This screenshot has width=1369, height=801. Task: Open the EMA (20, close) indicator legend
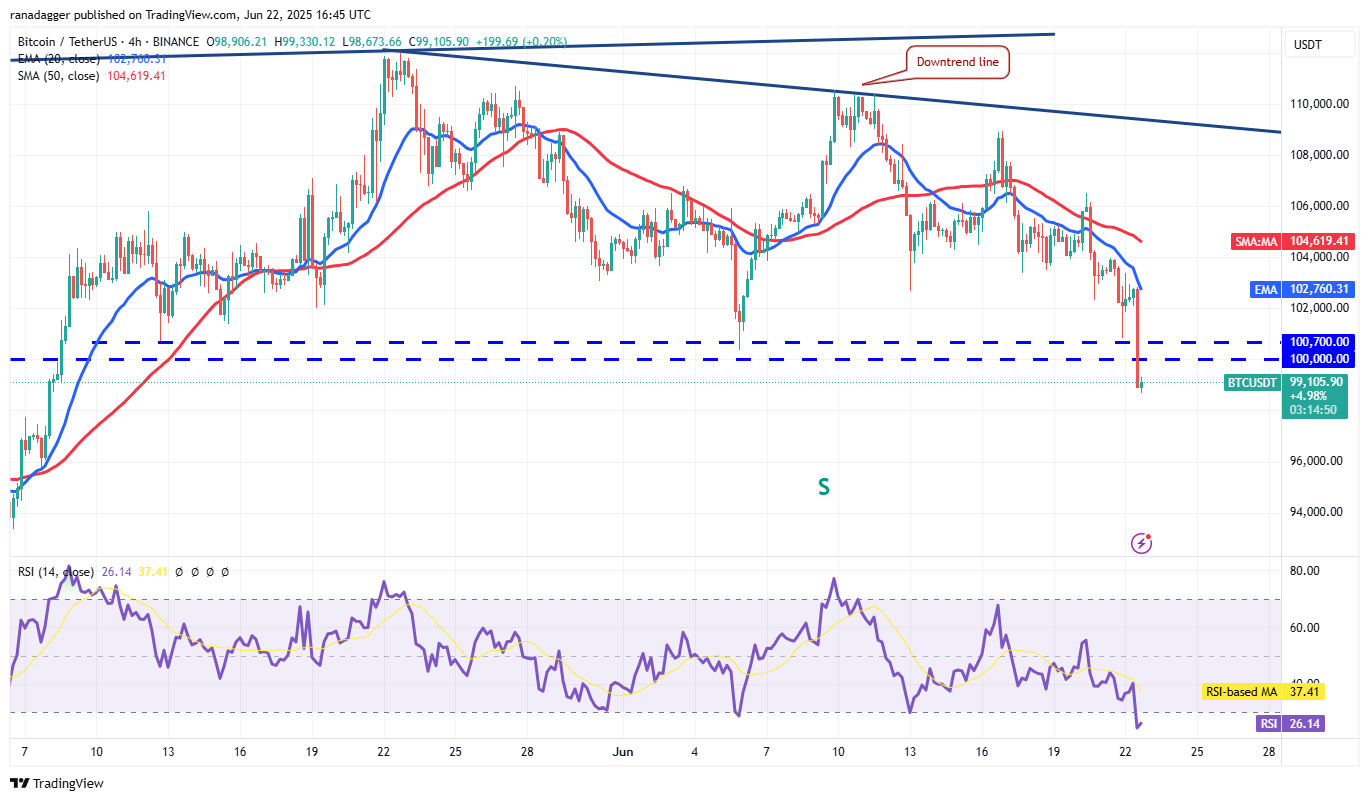(57, 59)
